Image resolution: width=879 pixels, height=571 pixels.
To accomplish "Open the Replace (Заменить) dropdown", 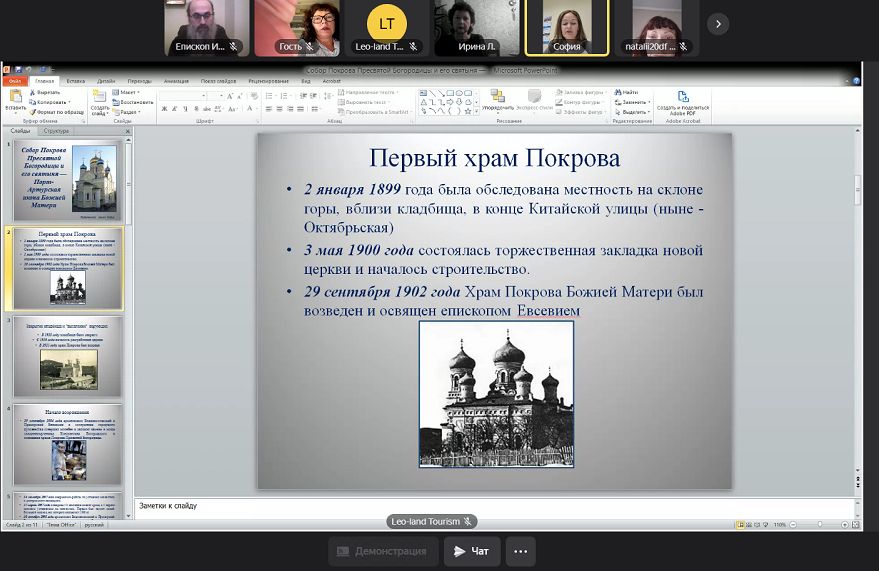I will 634,102.
